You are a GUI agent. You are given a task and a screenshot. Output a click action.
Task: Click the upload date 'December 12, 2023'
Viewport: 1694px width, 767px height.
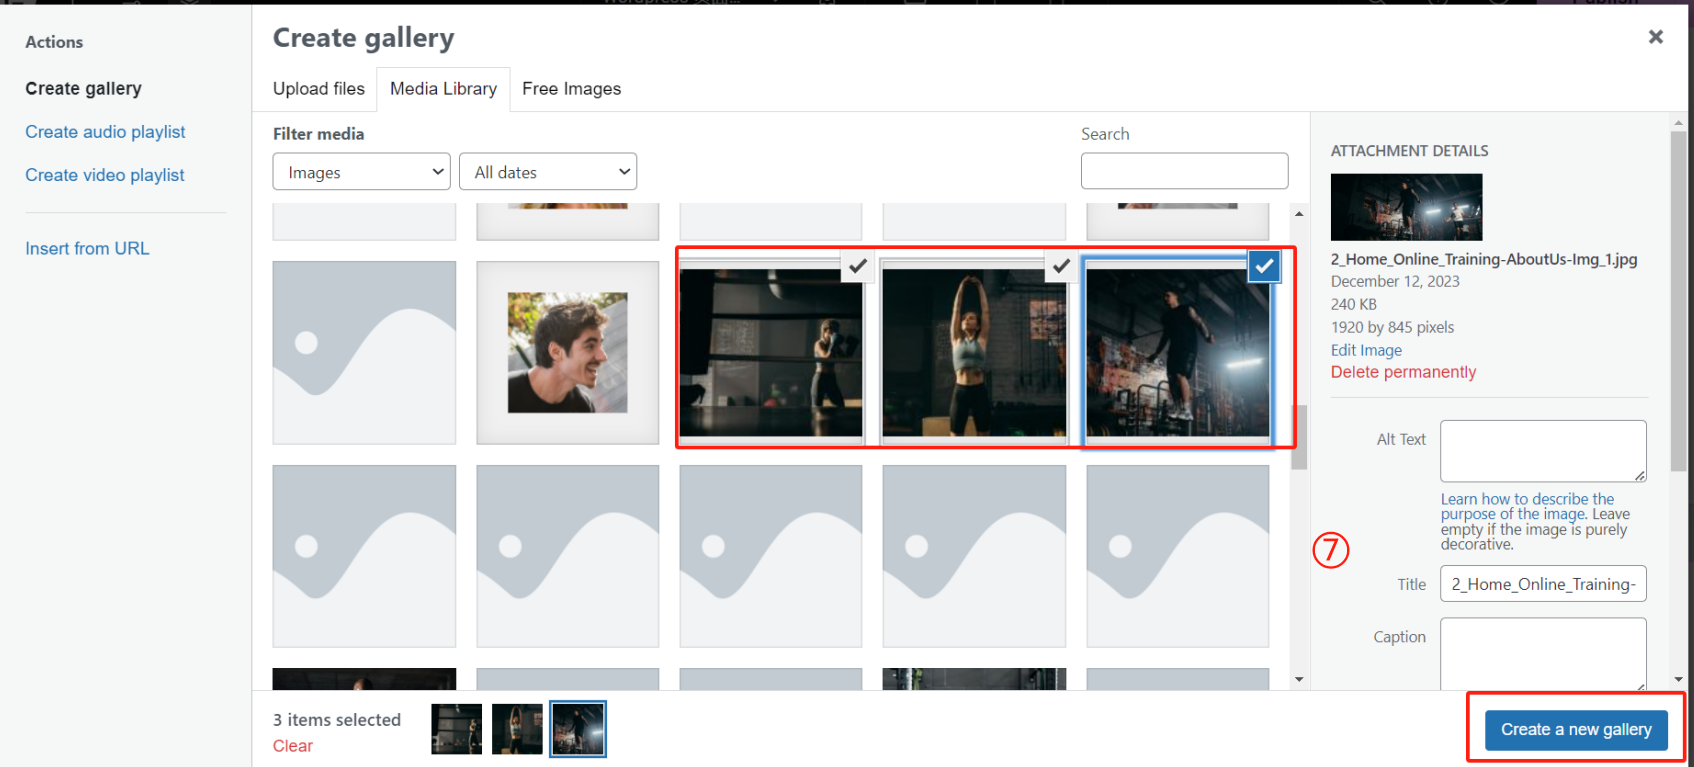pyautogui.click(x=1395, y=282)
